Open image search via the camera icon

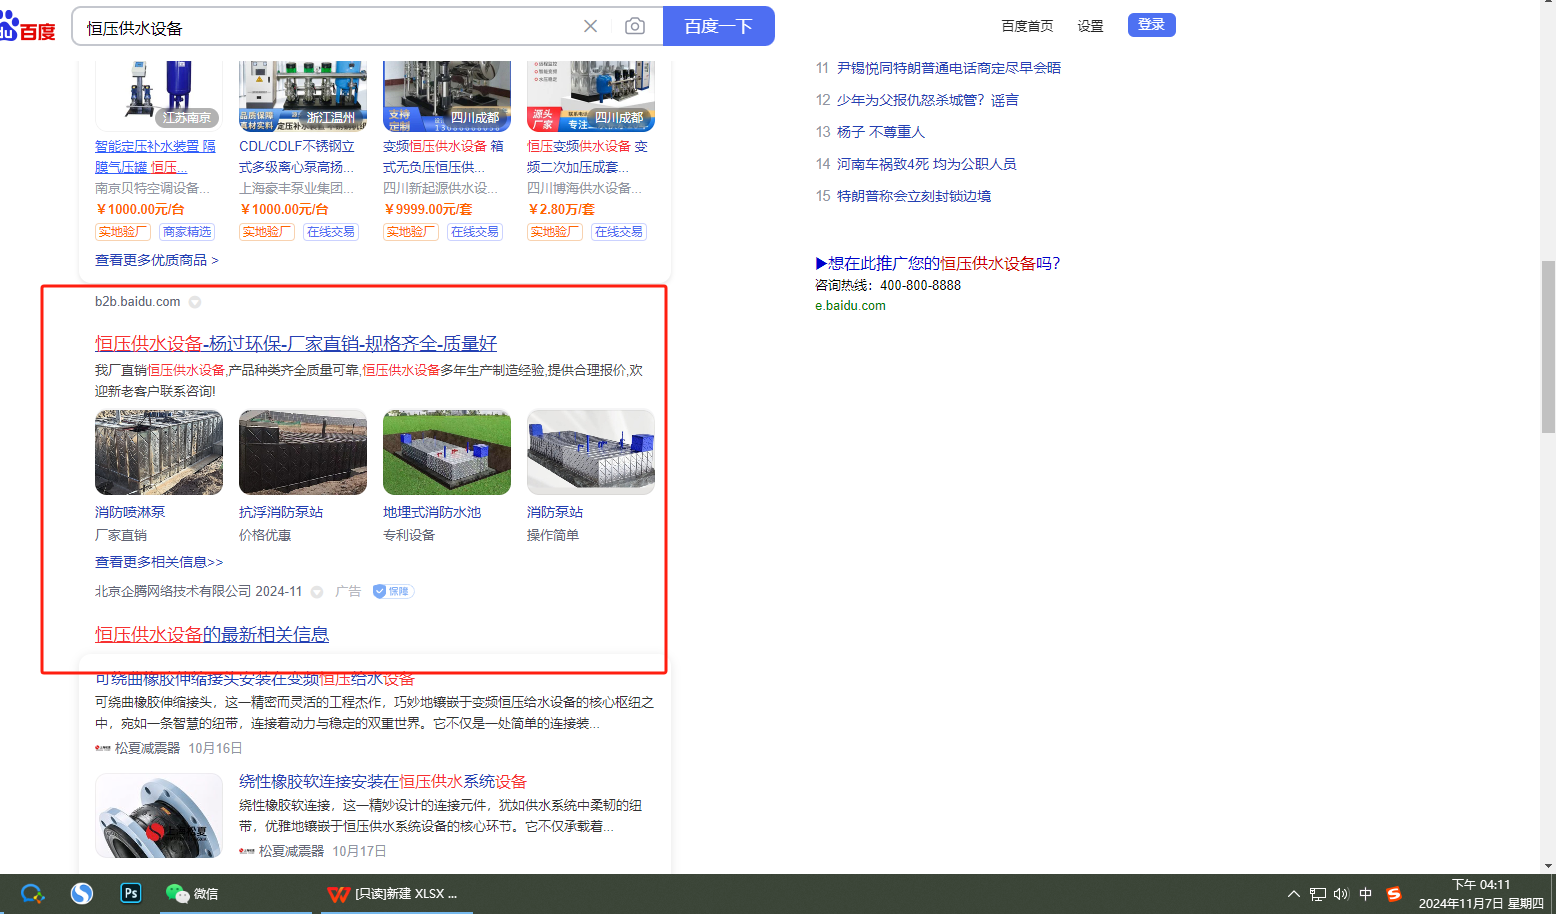(x=635, y=26)
